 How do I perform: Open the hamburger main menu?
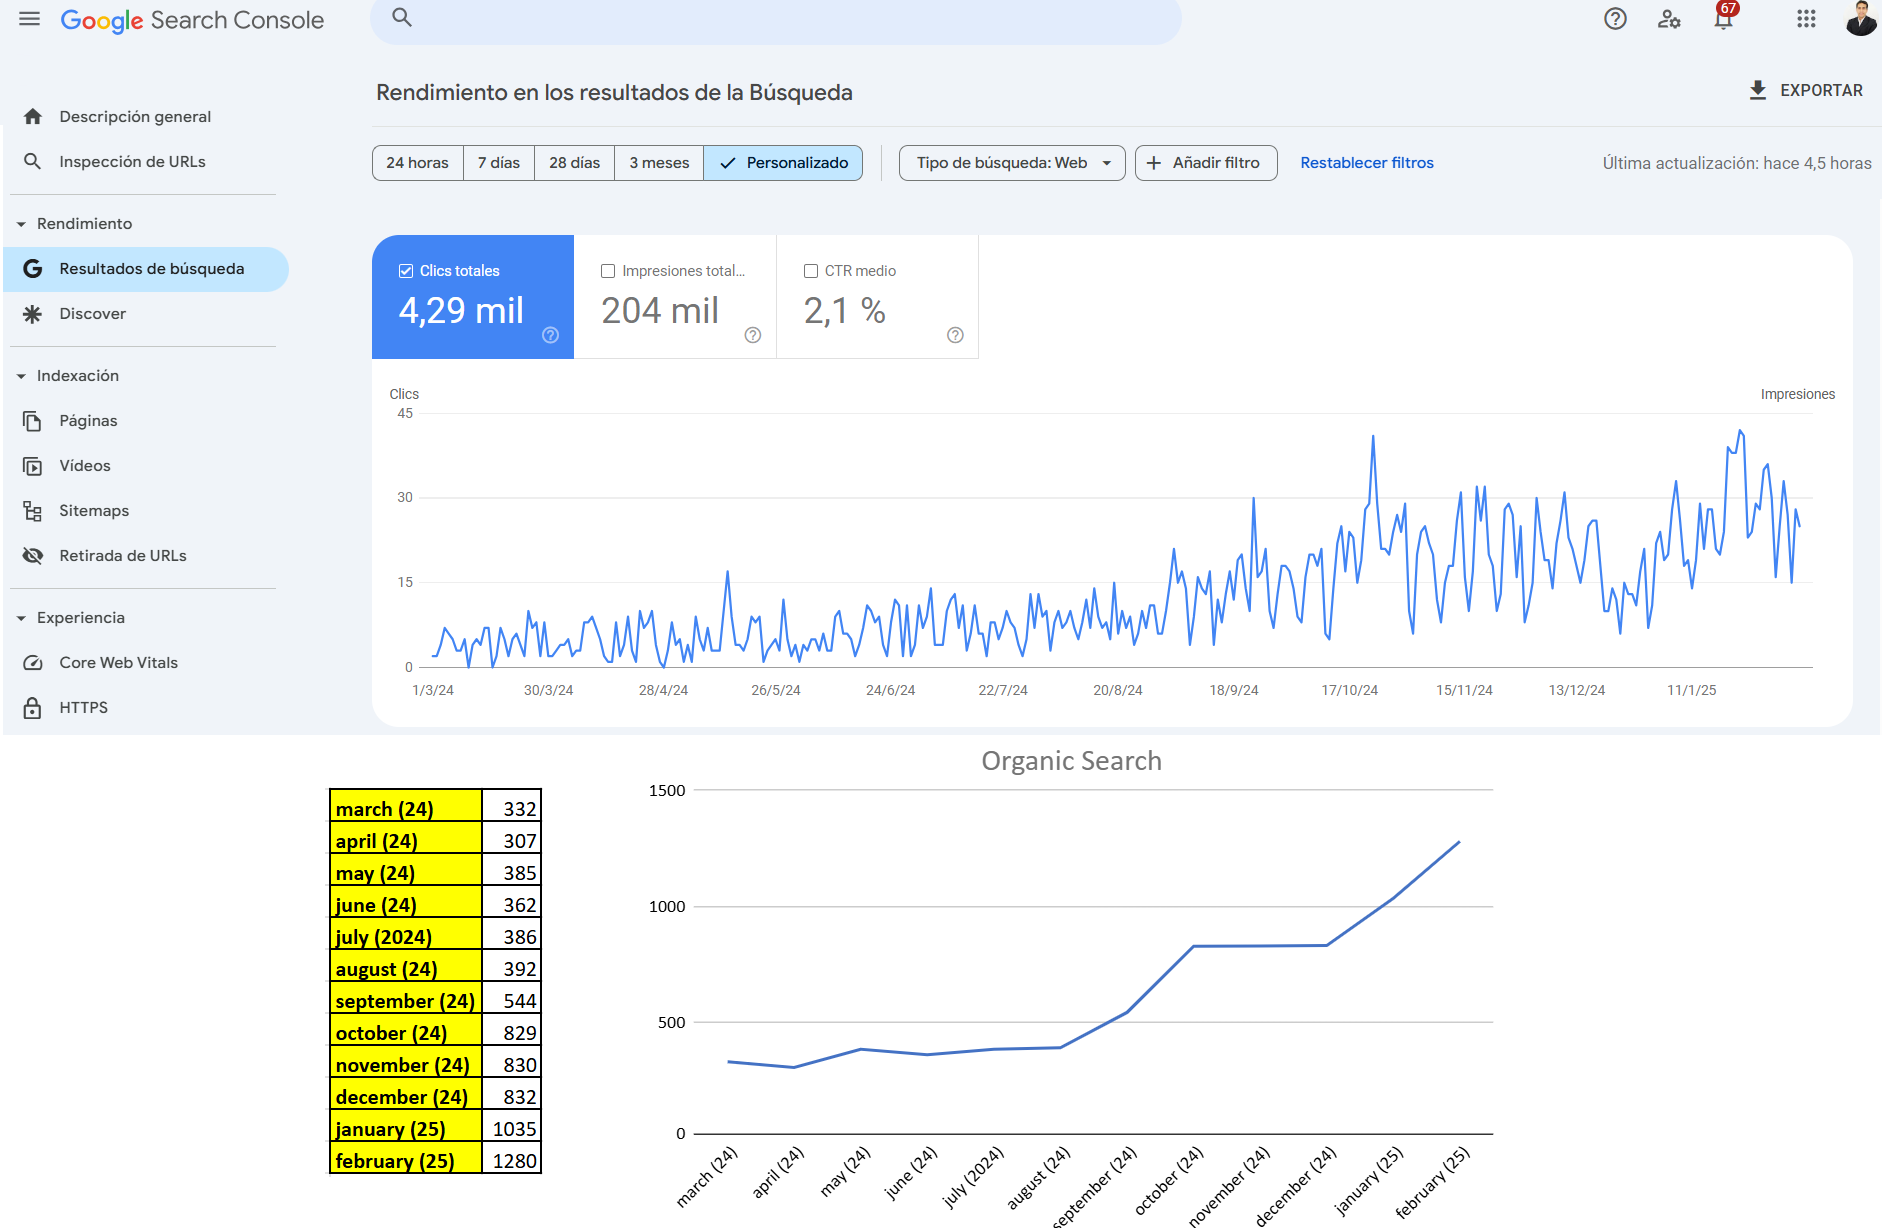pyautogui.click(x=29, y=19)
